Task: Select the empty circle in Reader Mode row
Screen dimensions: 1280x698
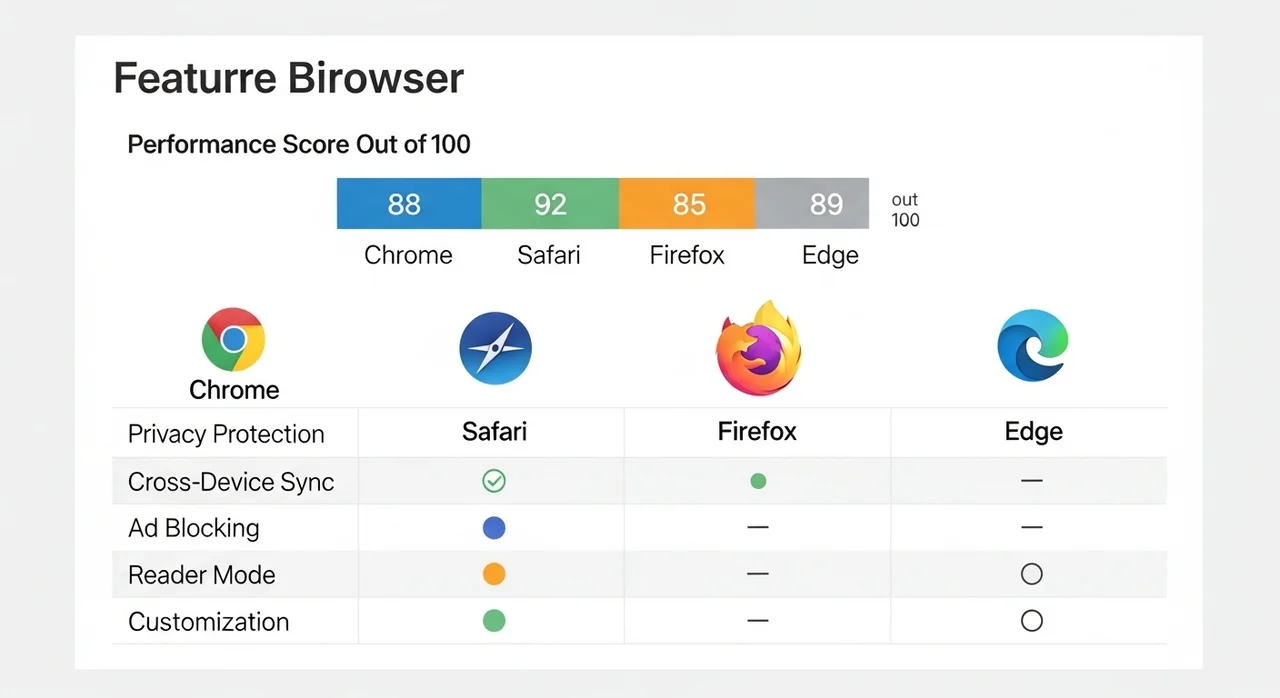Action: pos(1032,574)
